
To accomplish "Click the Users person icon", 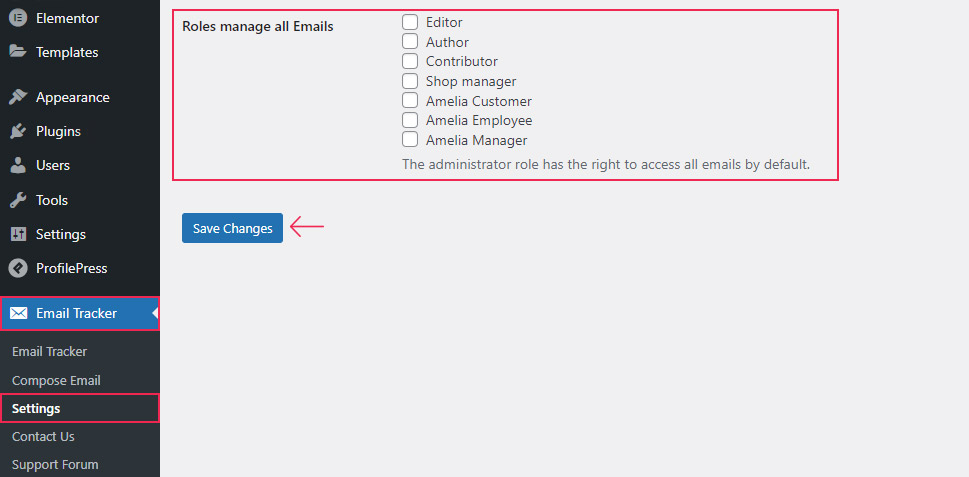I will point(18,165).
